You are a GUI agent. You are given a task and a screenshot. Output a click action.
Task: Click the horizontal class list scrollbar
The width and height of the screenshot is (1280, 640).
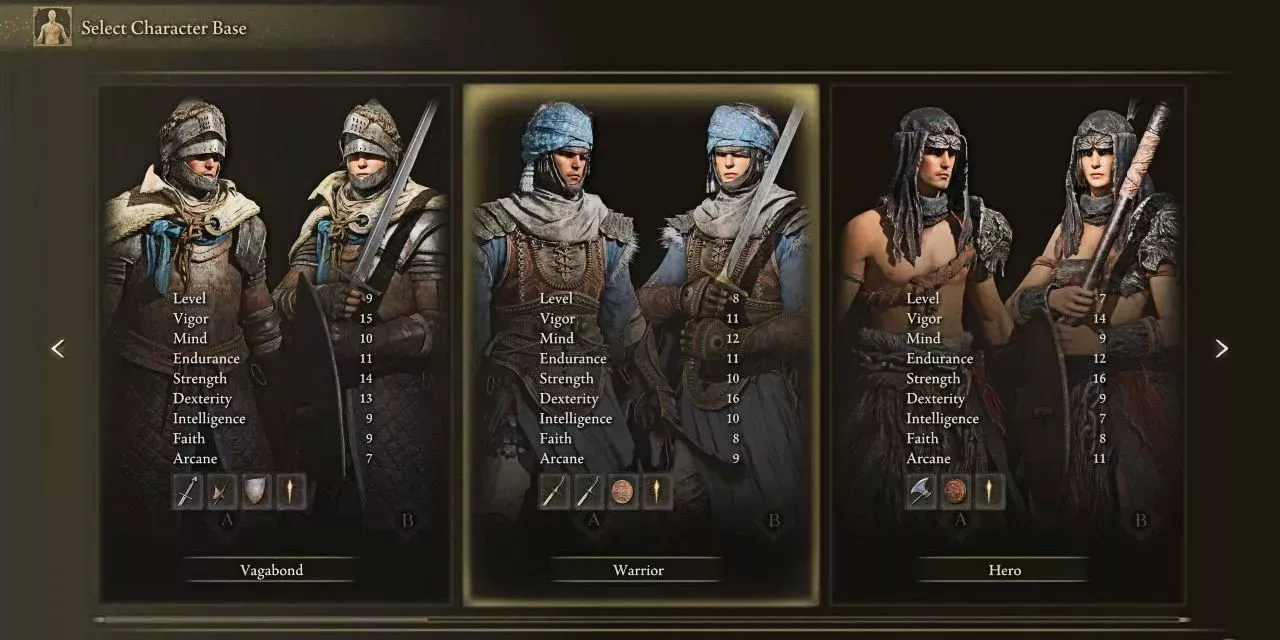640,620
